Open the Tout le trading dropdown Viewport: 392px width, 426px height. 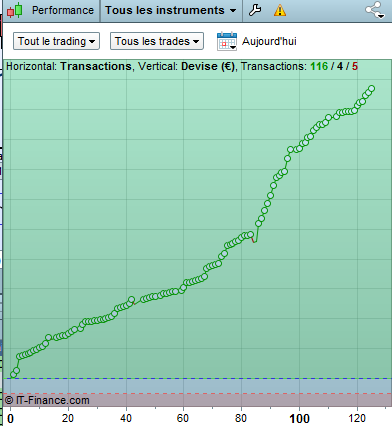[56, 41]
